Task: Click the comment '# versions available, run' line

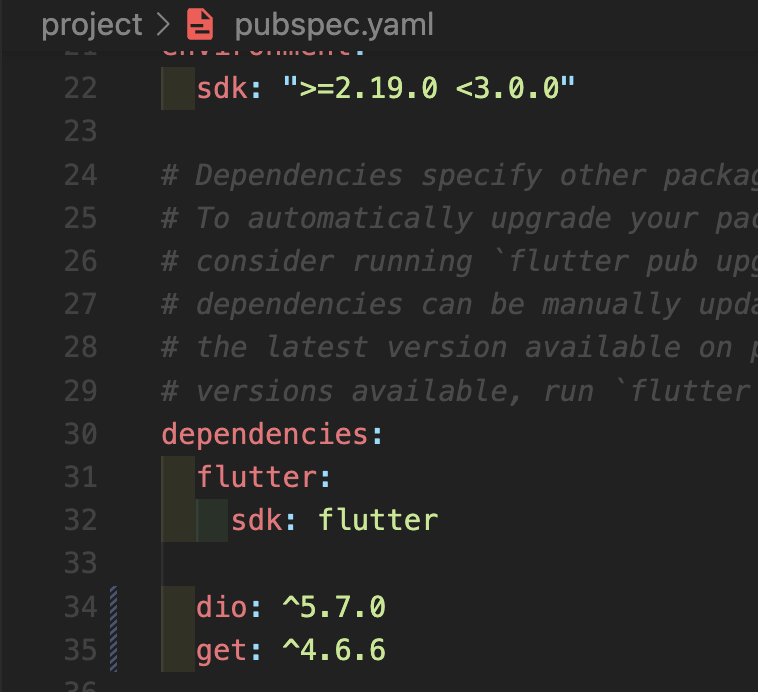Action: pos(378,391)
